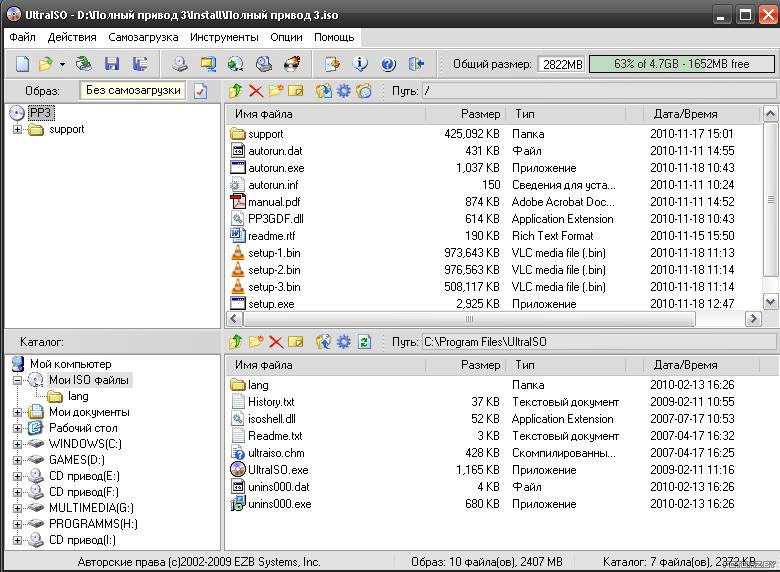Expand the WINDOWS(C:) drive node
Screen dimensions: 780x572
pos(17,444)
